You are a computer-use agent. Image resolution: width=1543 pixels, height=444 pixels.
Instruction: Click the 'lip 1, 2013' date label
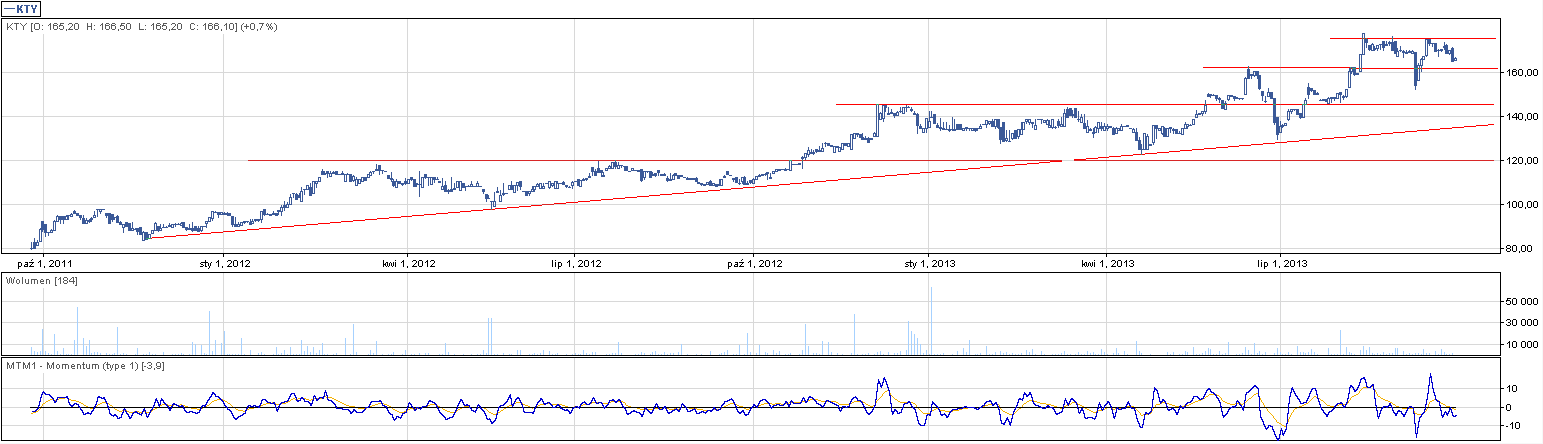(1283, 264)
